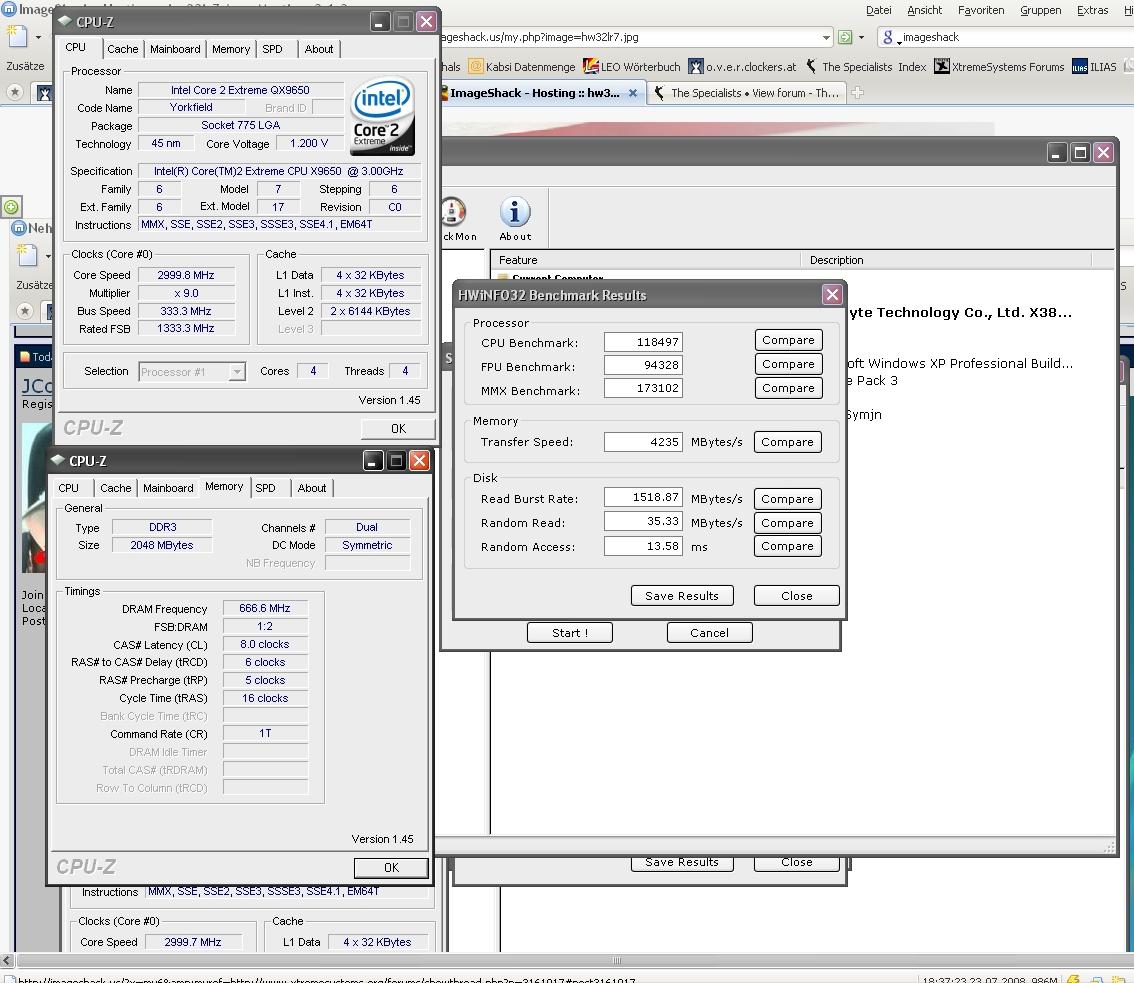1134x983 pixels.
Task: Open the Datei menu
Action: (x=879, y=10)
